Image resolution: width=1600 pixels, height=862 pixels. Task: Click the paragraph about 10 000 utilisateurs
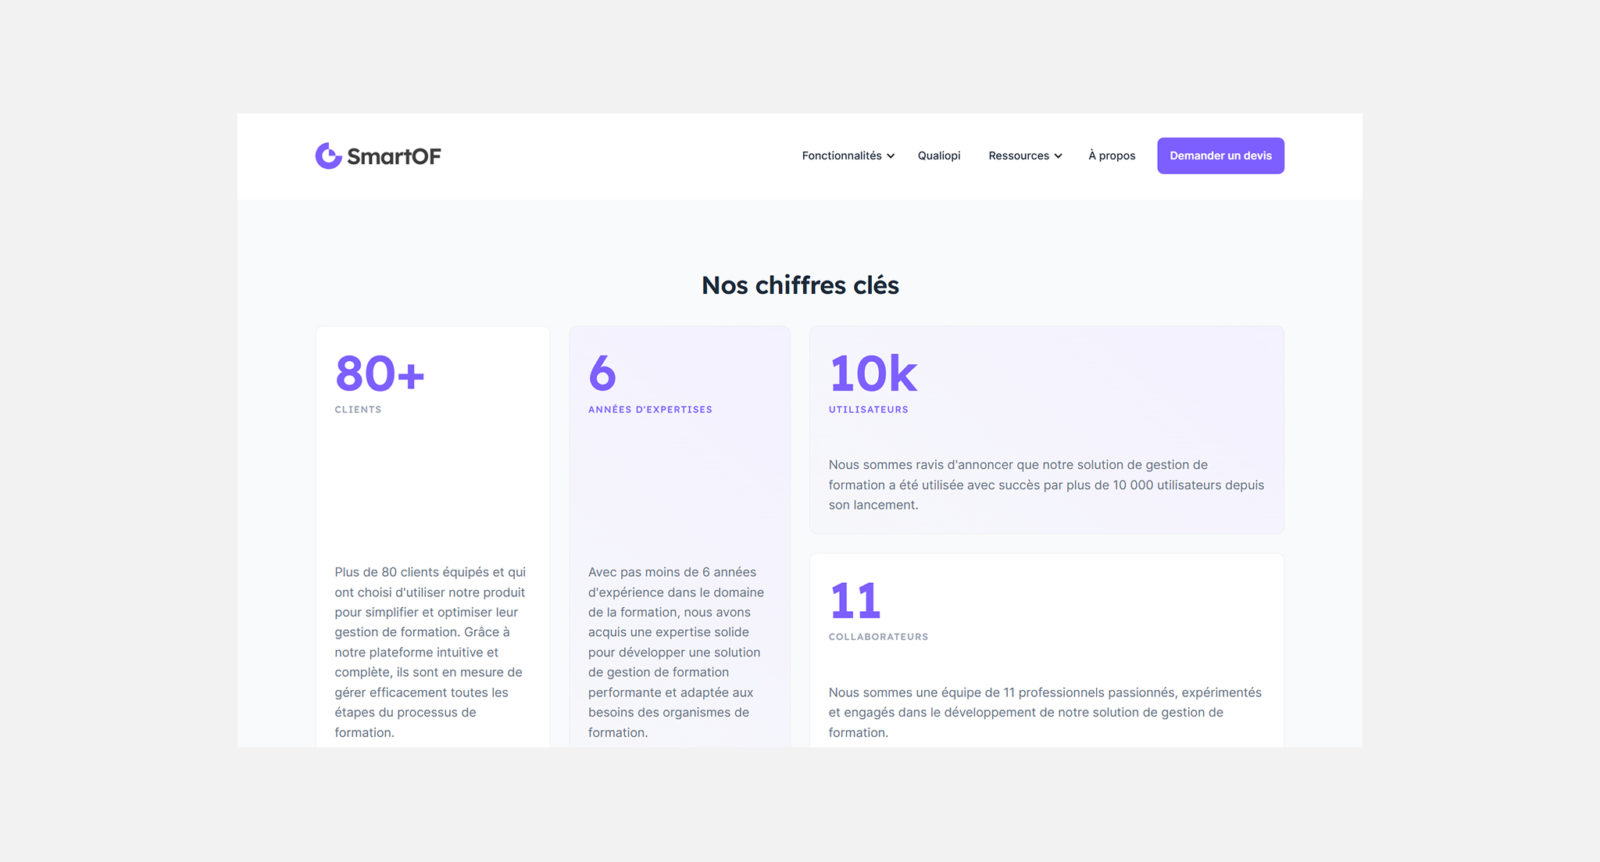pyautogui.click(x=1045, y=485)
